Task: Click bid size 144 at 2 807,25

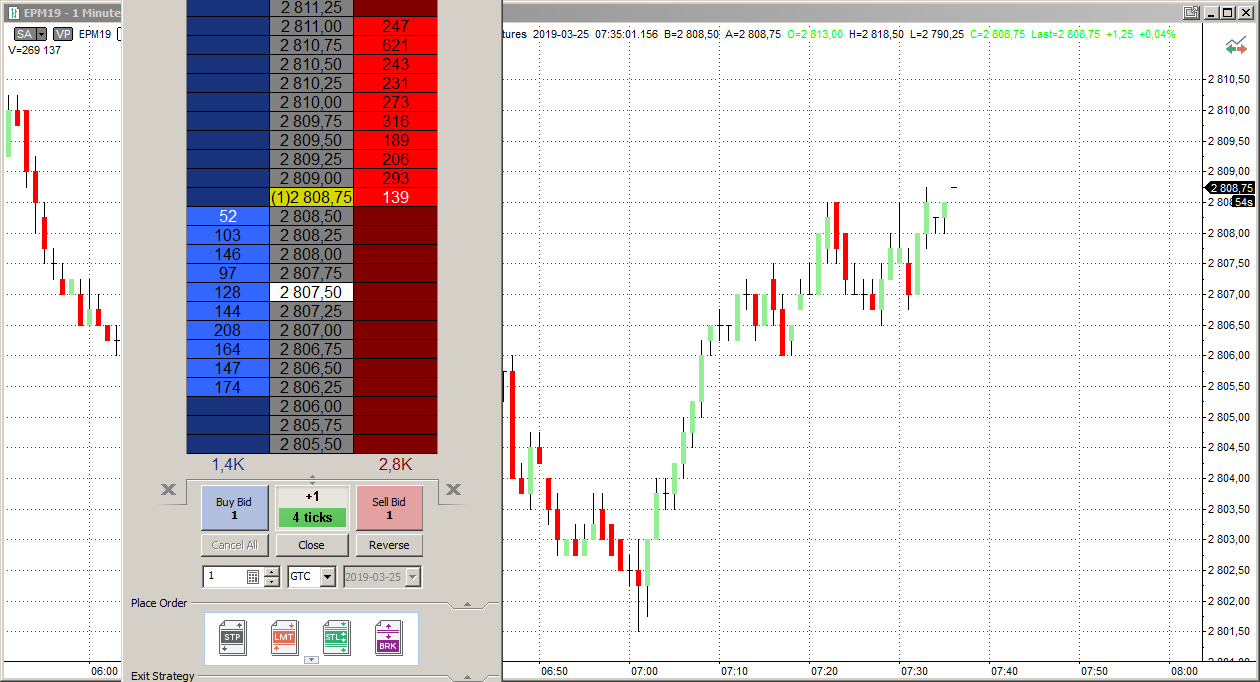Action: (x=228, y=311)
